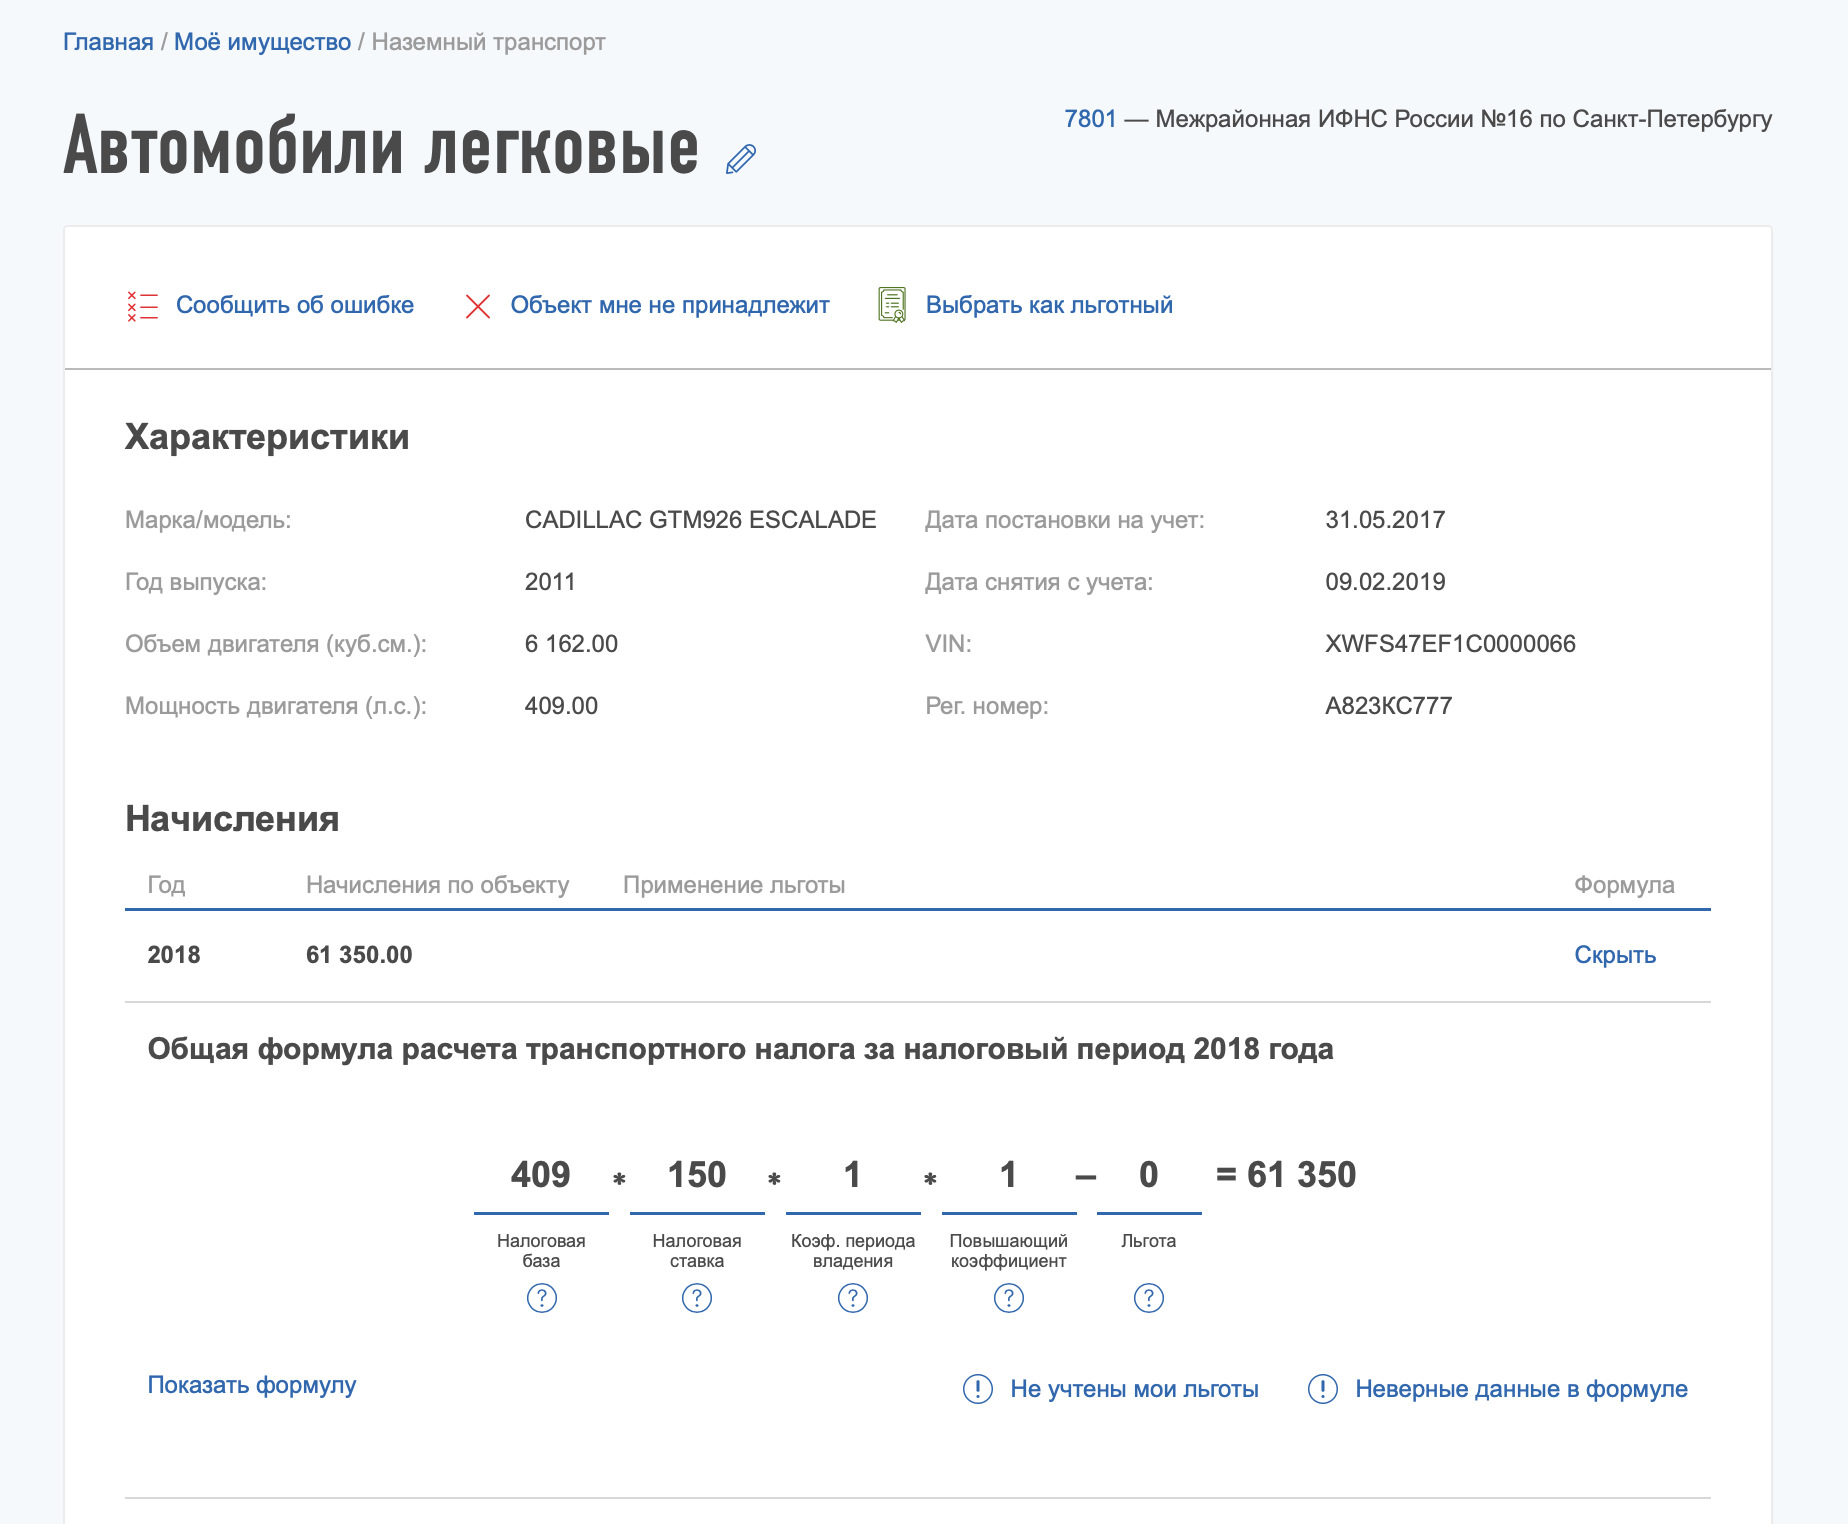Viewport: 1848px width, 1524px height.
Task: Click the Применение льготы column header
Action: [x=734, y=885]
